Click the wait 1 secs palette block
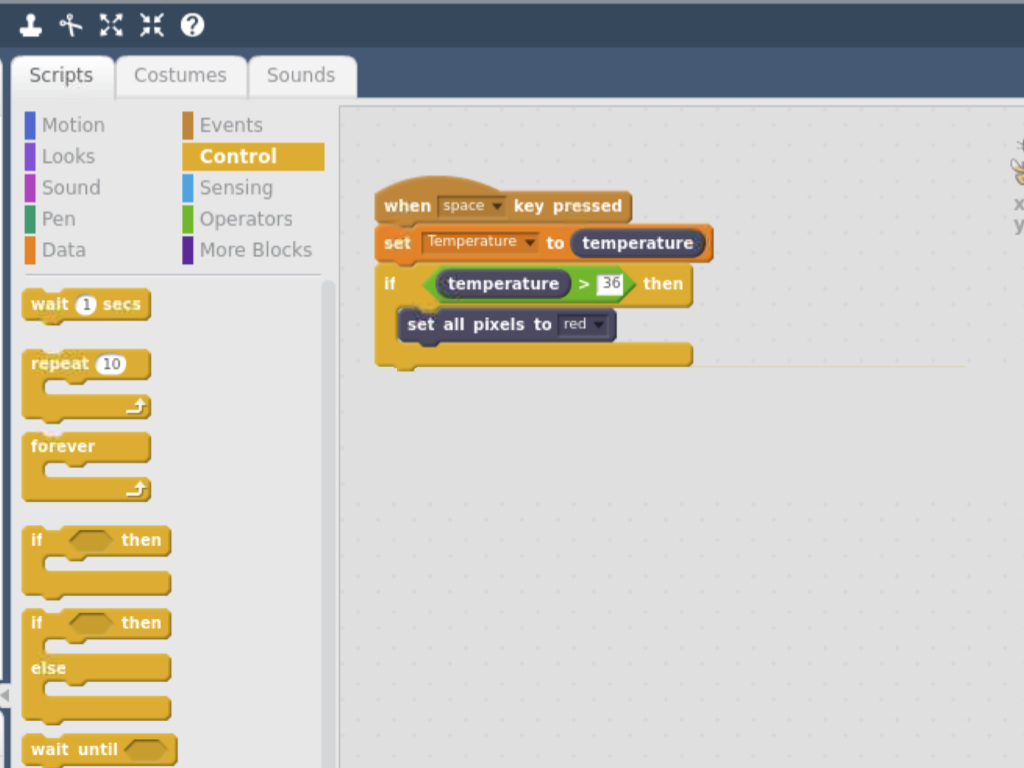This screenshot has height=768, width=1024. tap(86, 305)
